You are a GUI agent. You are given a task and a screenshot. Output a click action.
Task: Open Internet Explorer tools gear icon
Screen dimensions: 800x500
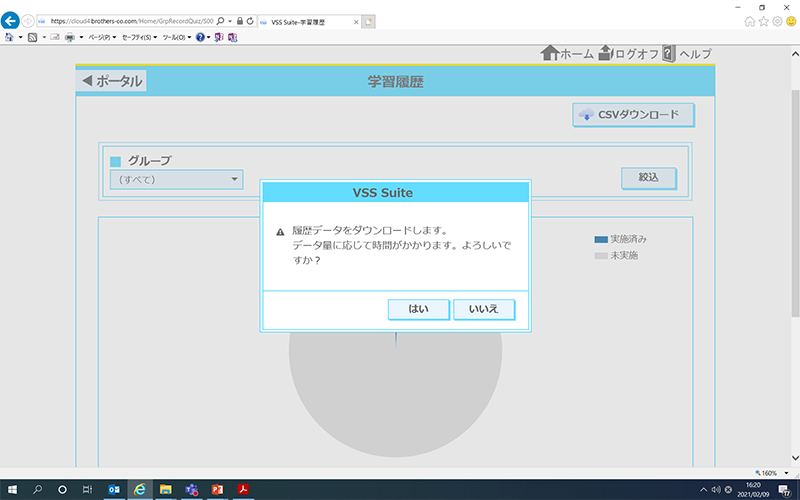(777, 21)
